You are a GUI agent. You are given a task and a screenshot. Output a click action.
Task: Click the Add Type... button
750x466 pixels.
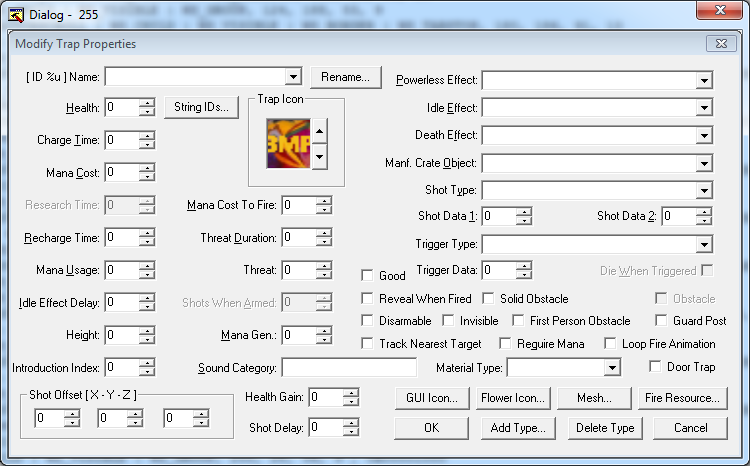click(518, 428)
